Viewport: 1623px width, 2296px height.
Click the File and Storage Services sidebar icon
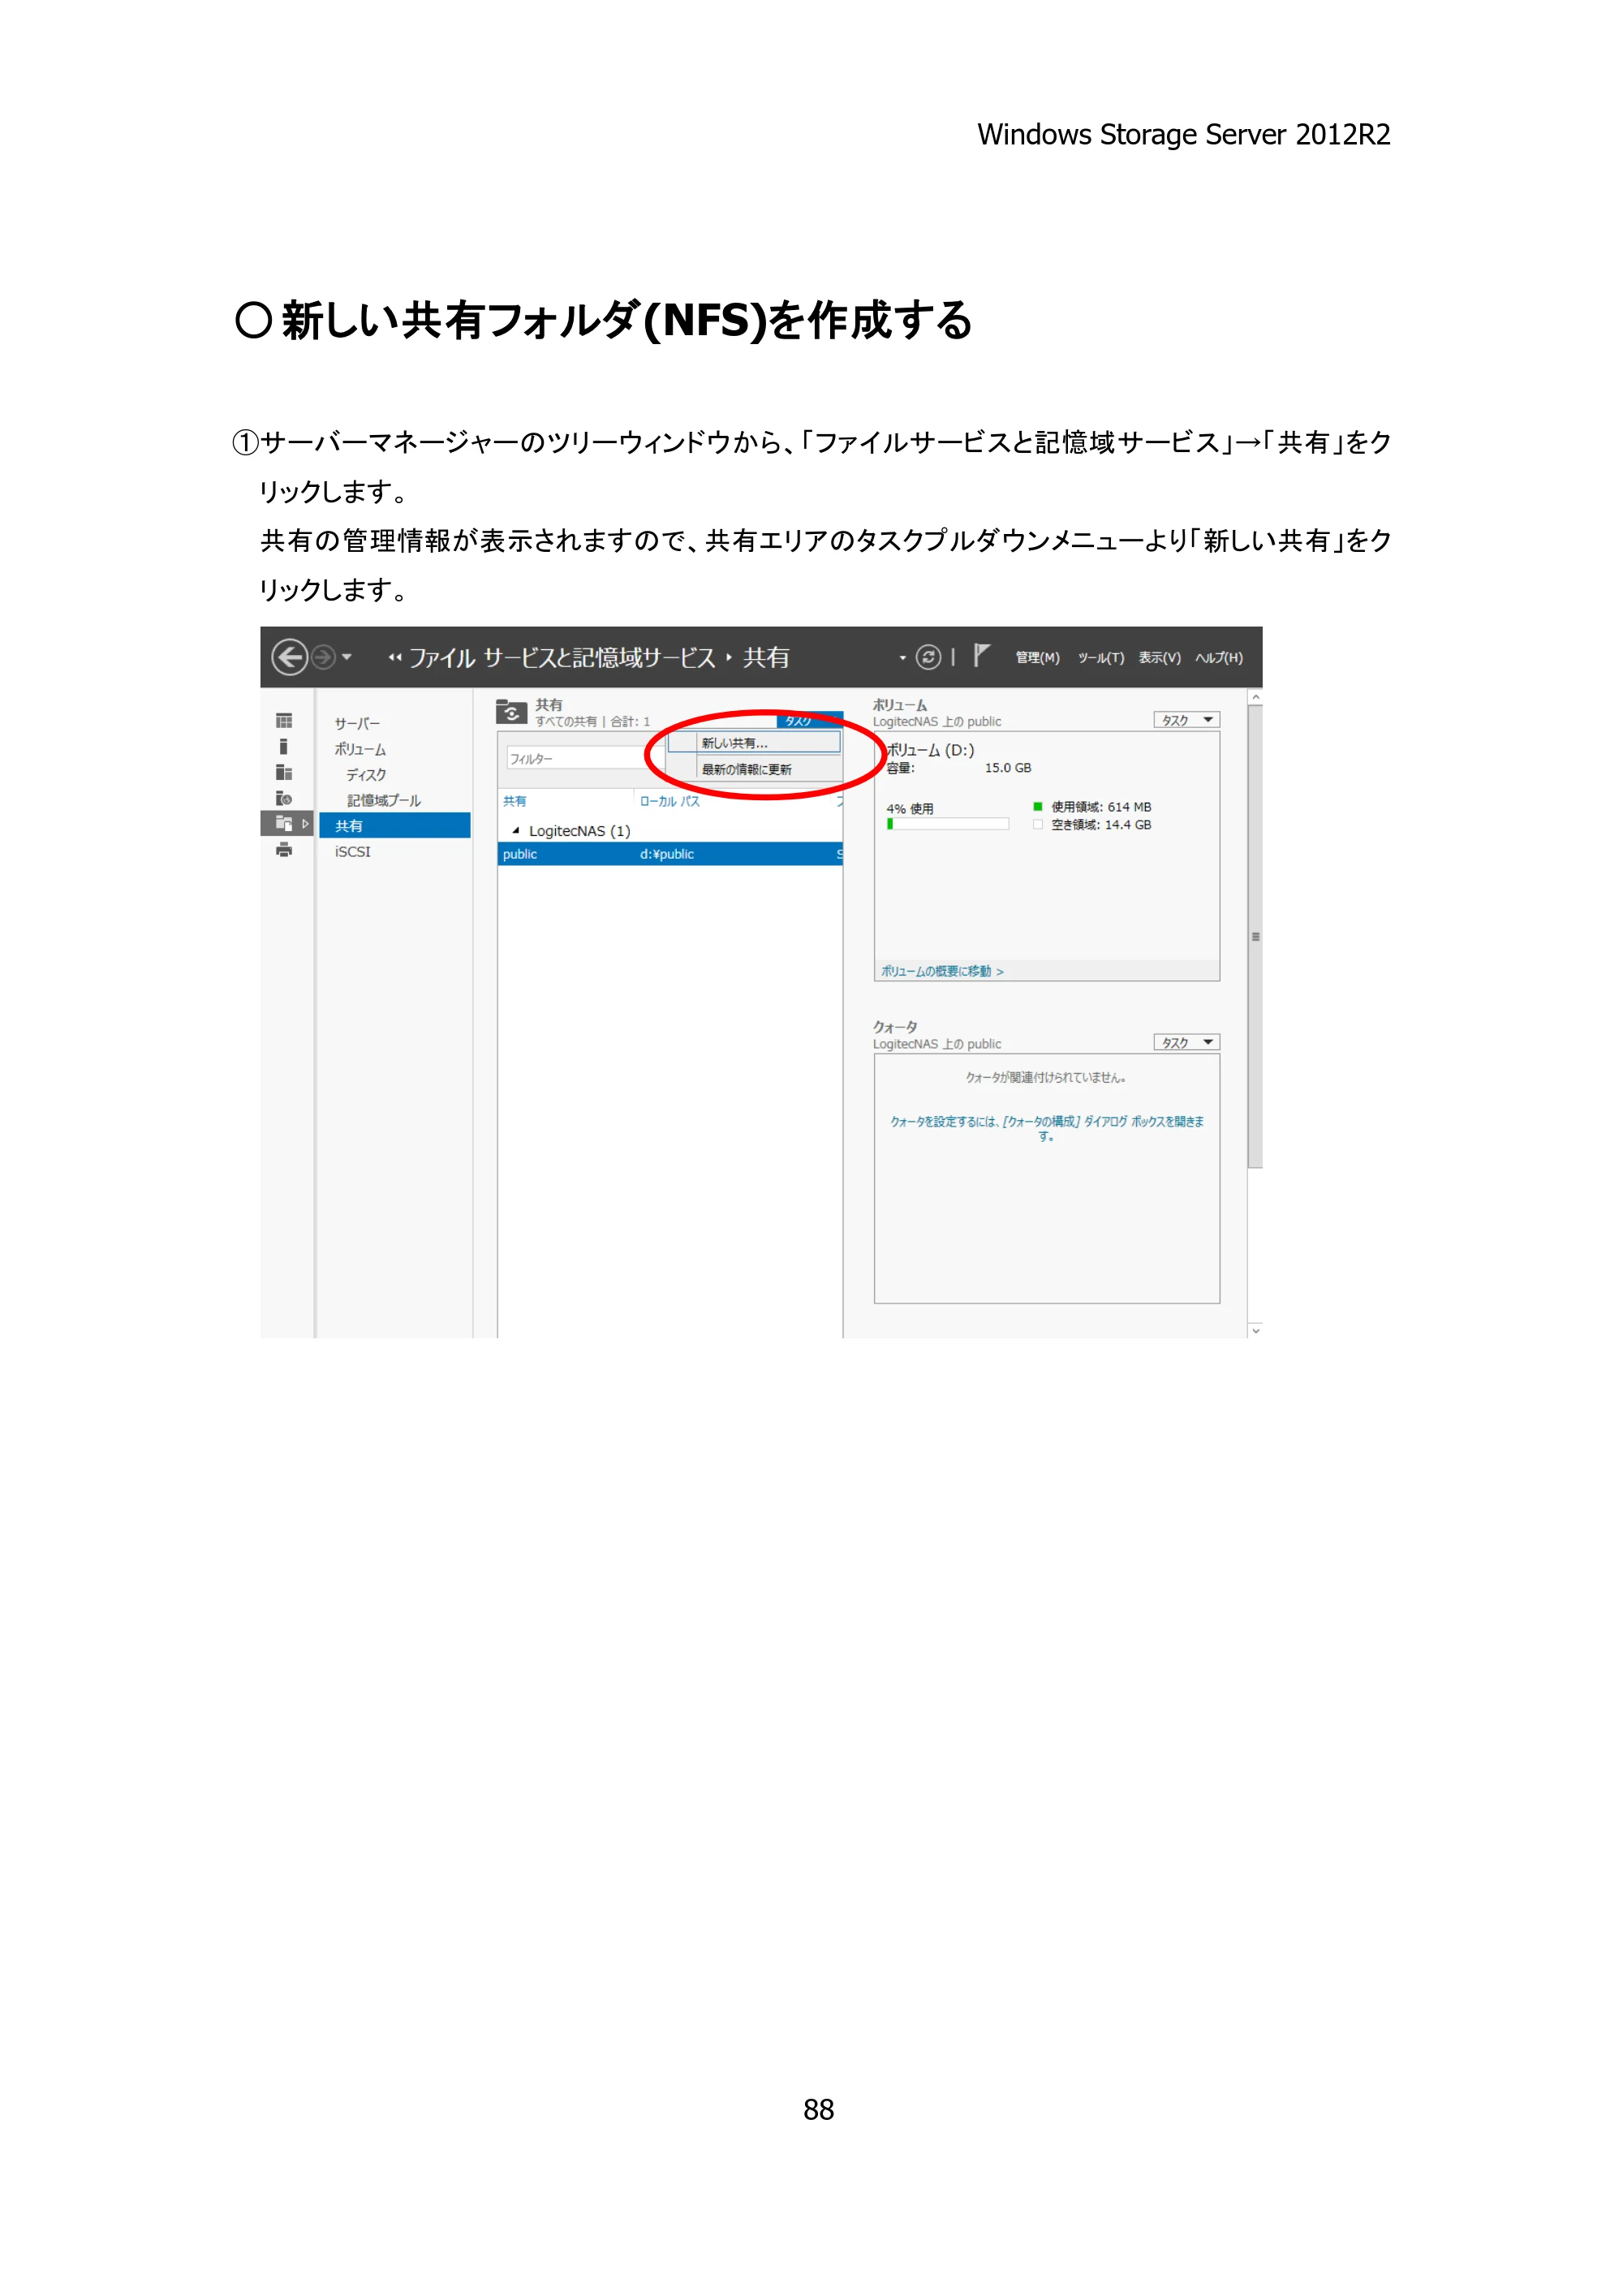pyautogui.click(x=284, y=823)
